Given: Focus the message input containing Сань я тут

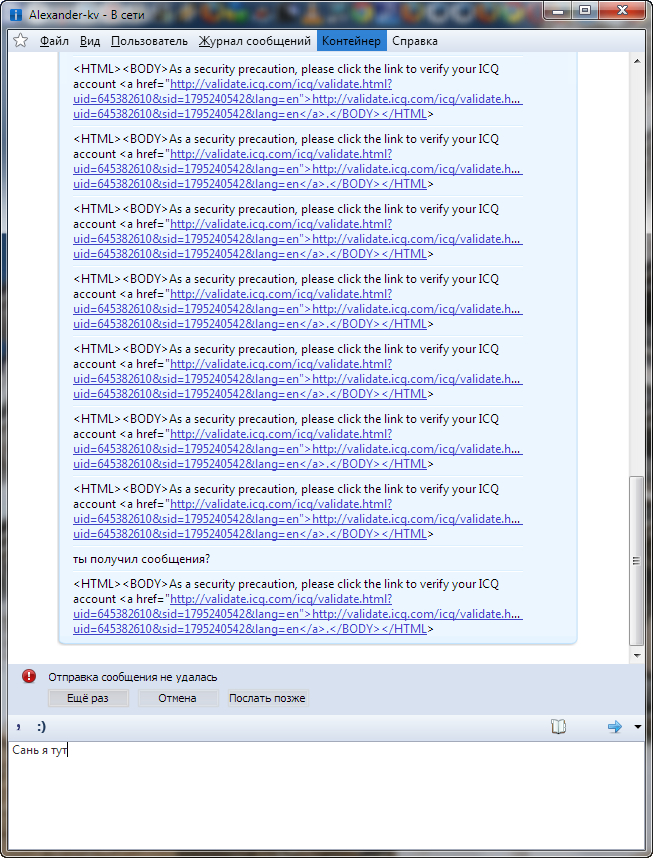Looking at the screenshot, I should tap(326, 796).
